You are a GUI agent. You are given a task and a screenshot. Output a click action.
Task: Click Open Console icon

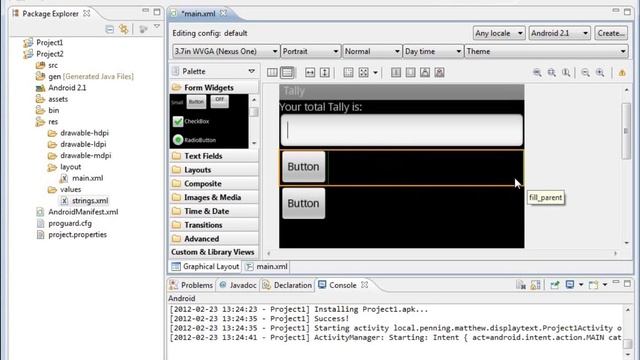pos(593,285)
